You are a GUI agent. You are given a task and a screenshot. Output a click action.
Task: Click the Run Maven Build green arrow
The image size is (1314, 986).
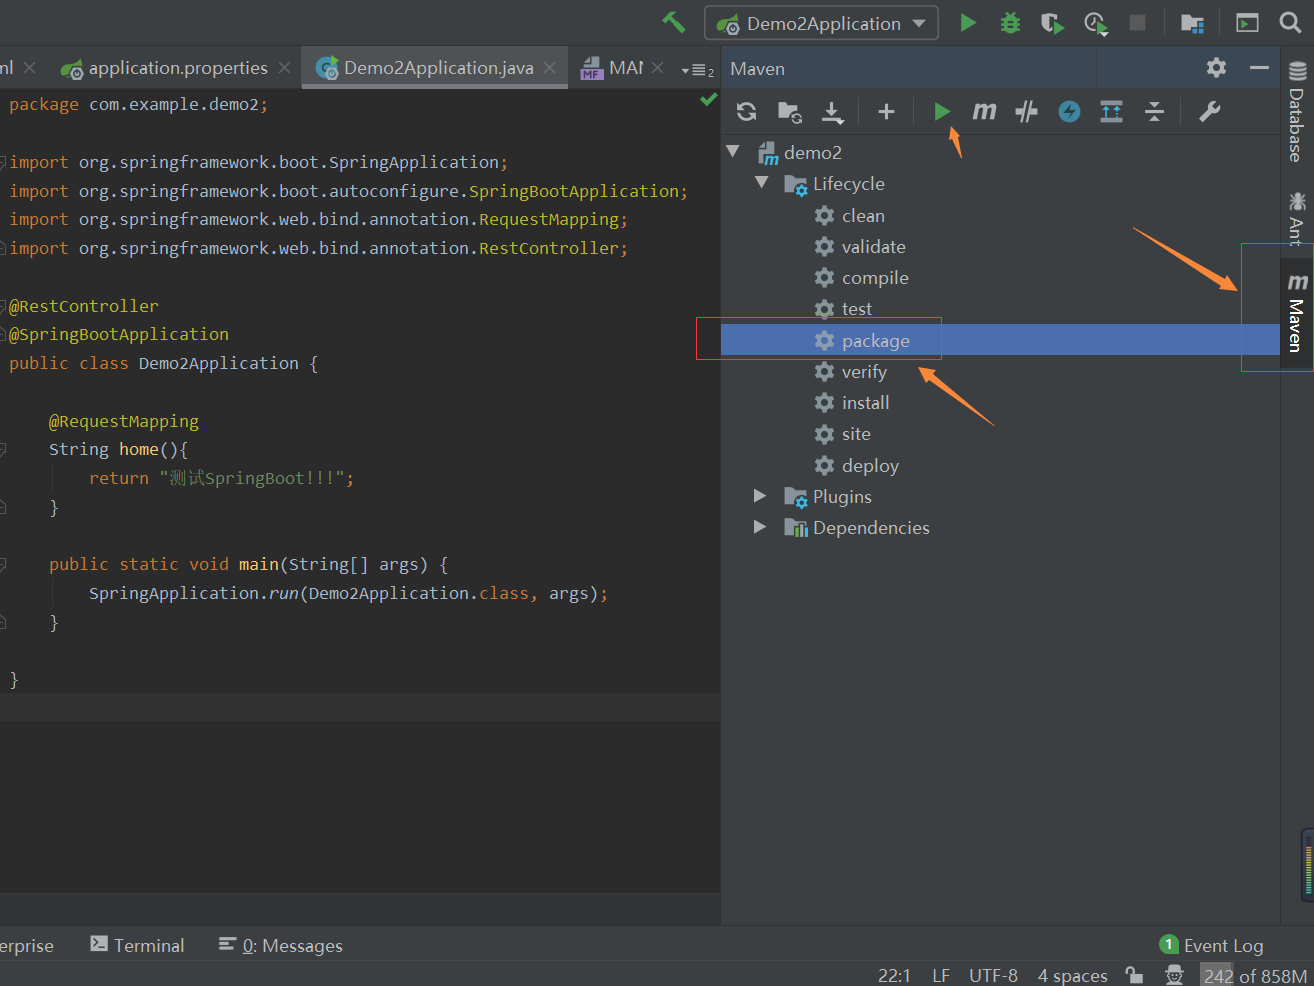point(942,112)
